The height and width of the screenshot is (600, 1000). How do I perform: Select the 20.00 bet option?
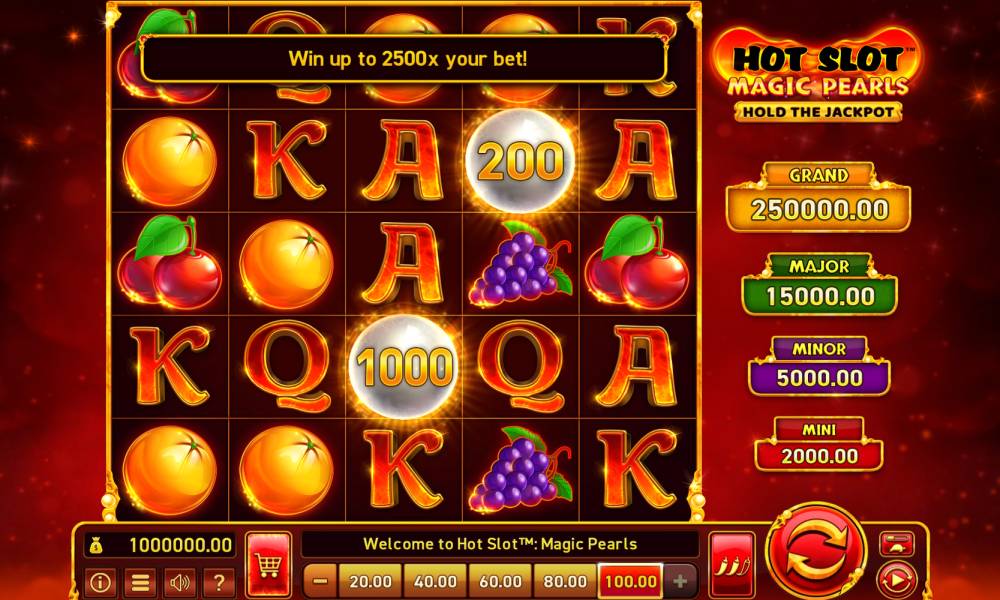click(371, 581)
